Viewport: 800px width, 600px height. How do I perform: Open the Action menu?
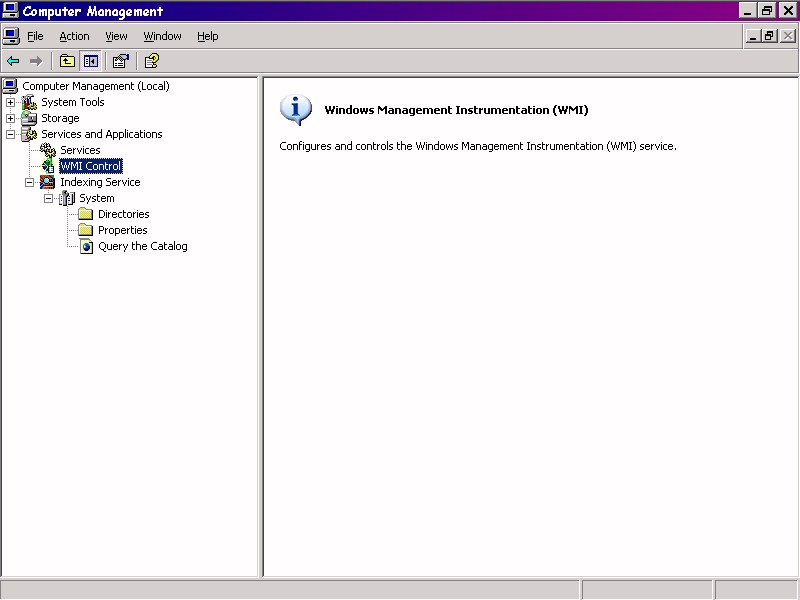[74, 36]
